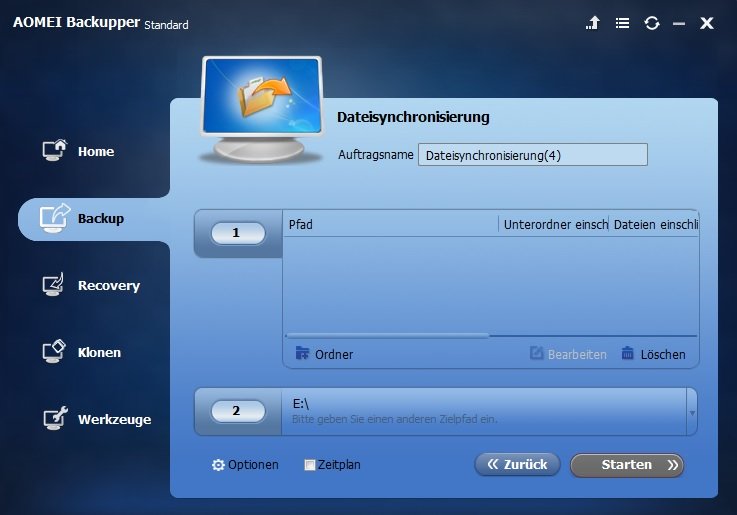Viewport: 737px width, 515px height.
Task: Click the Backup monitor arrow icon
Action: click(55, 218)
